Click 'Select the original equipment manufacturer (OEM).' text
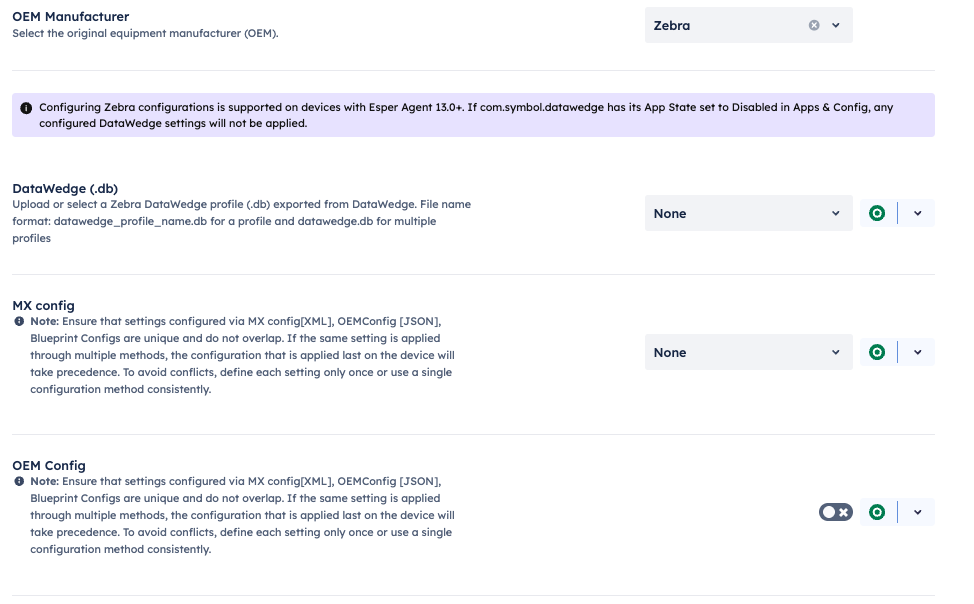The height and width of the screenshot is (604, 974). point(145,34)
